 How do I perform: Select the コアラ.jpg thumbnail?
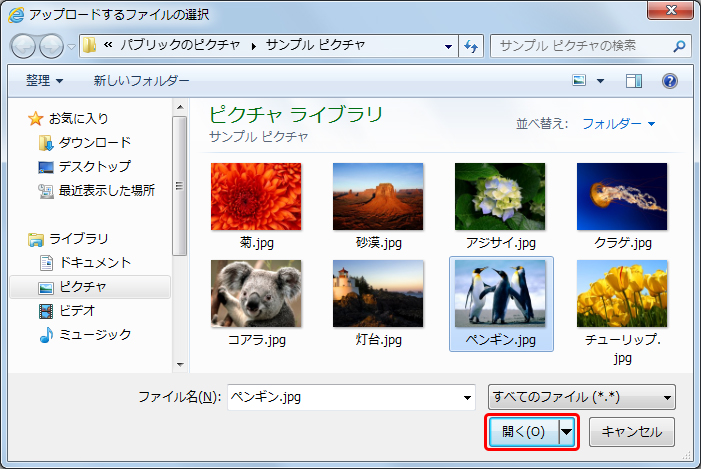[256, 295]
